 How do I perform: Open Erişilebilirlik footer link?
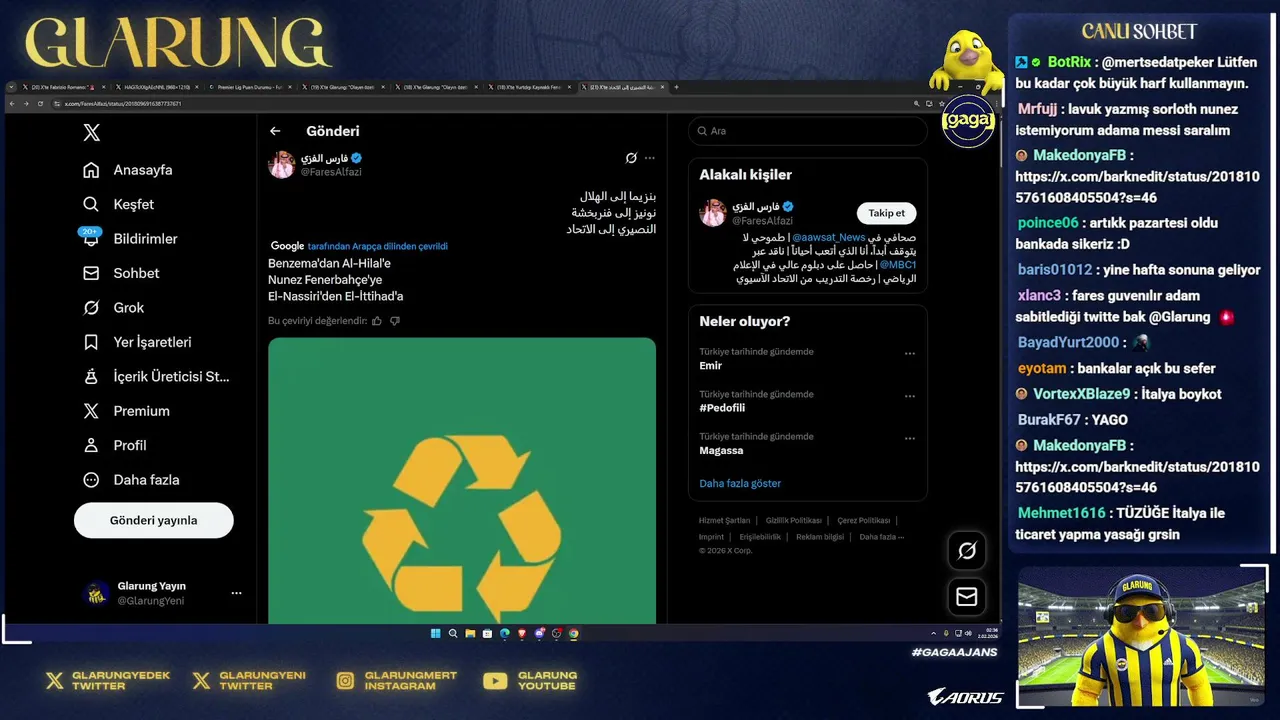[760, 537]
